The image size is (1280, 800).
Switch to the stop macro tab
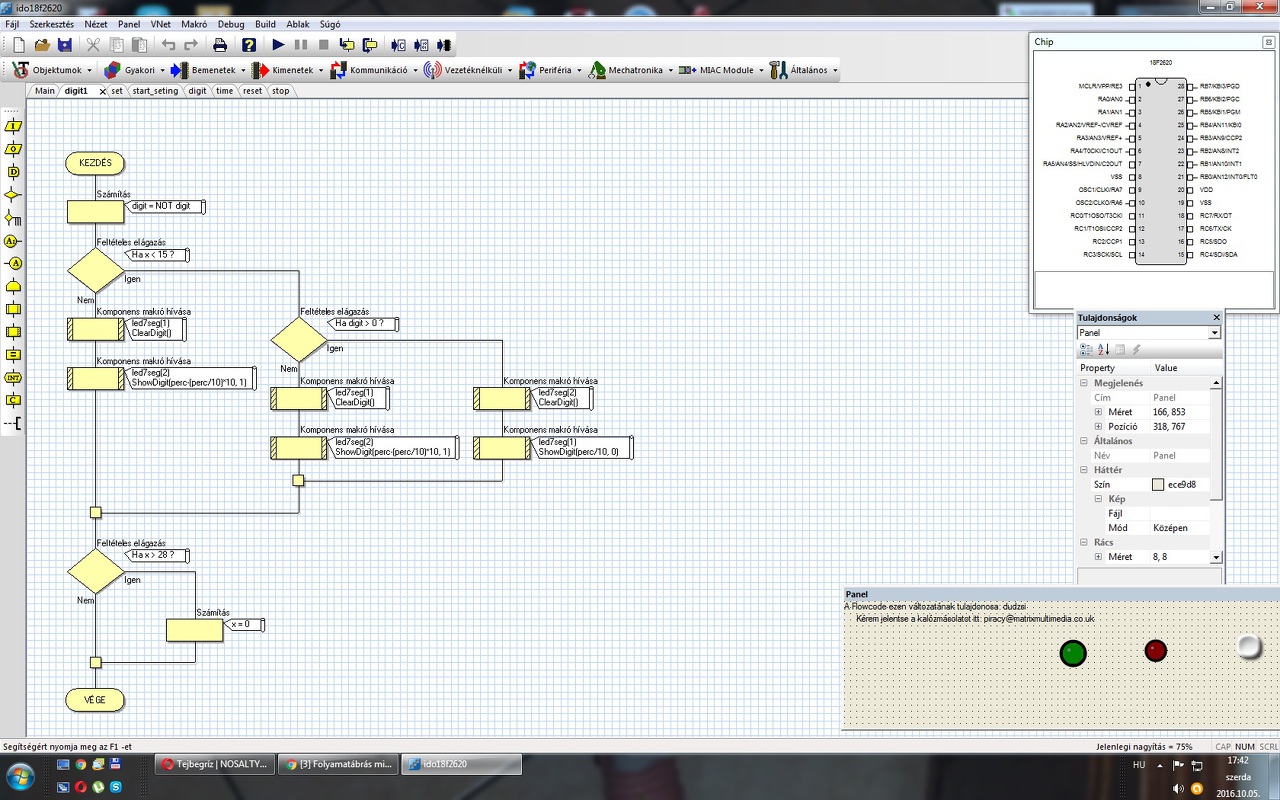[x=280, y=91]
